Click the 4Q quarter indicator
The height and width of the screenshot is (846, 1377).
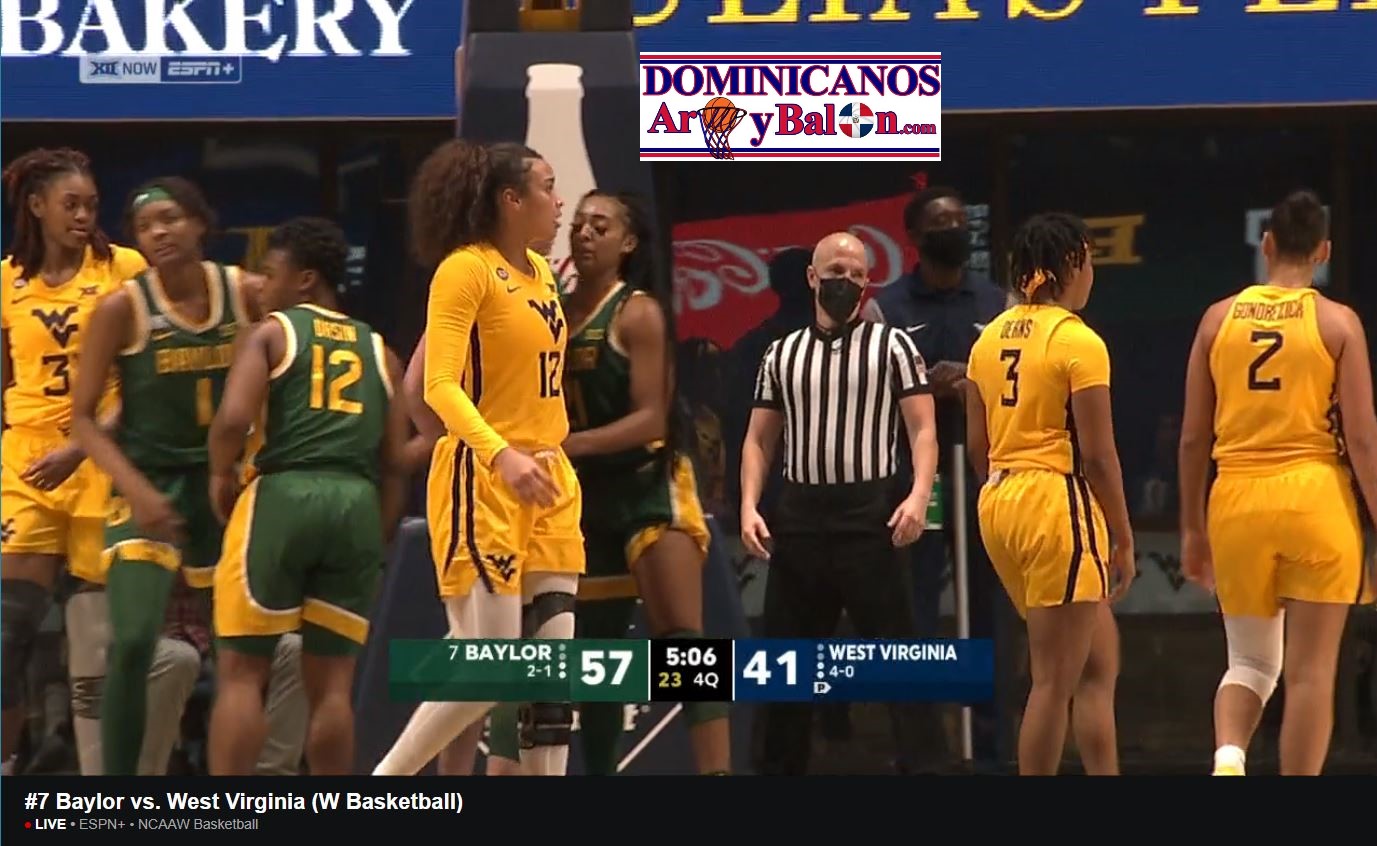[706, 681]
